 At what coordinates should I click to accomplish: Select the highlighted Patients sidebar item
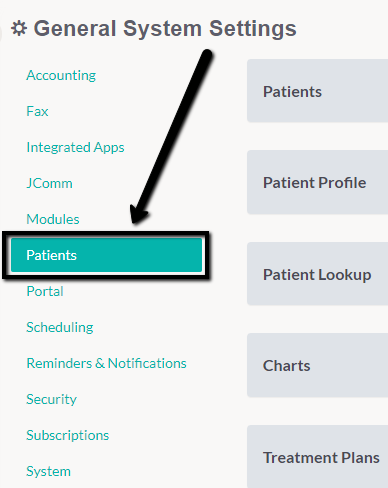pyautogui.click(x=106, y=255)
